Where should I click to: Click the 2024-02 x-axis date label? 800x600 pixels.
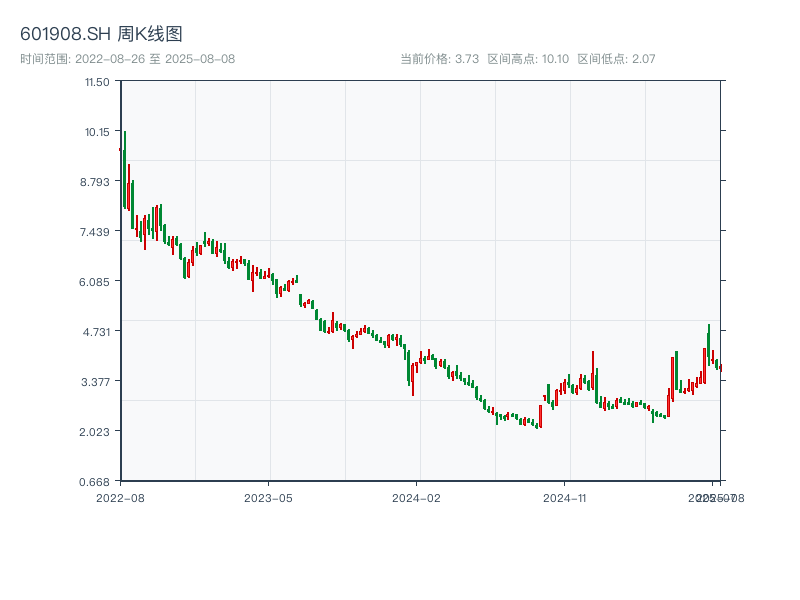point(417,497)
